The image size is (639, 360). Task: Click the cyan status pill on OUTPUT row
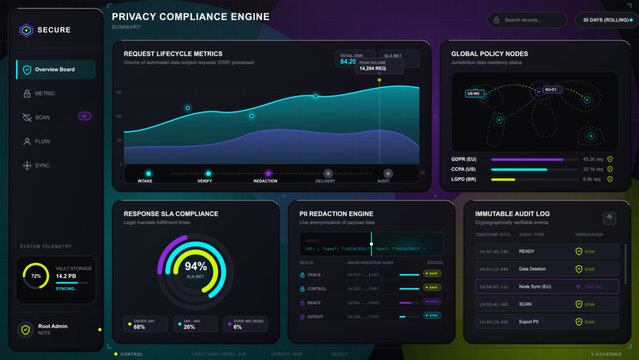tap(432, 315)
